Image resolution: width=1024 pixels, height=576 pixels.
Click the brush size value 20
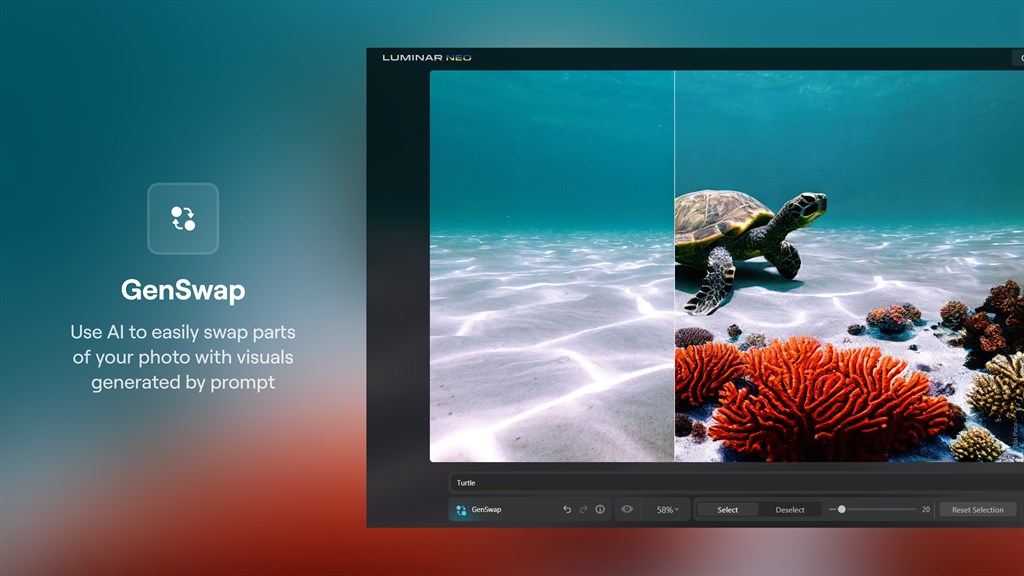pos(925,509)
